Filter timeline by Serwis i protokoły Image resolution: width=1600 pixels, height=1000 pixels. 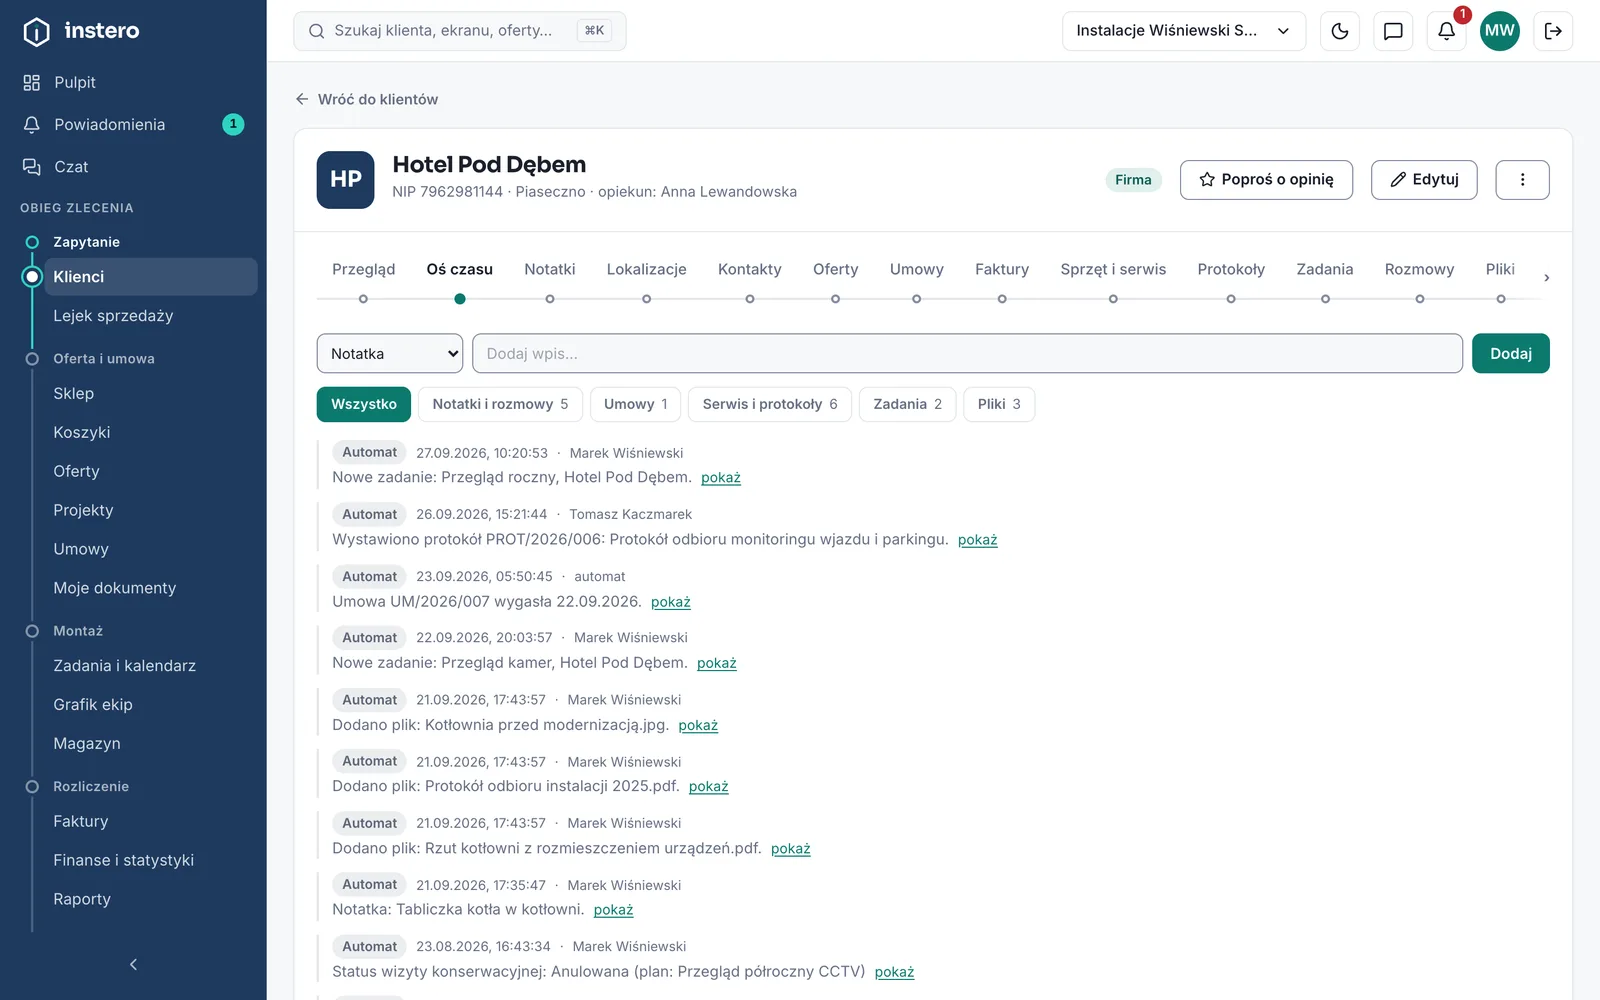770,404
